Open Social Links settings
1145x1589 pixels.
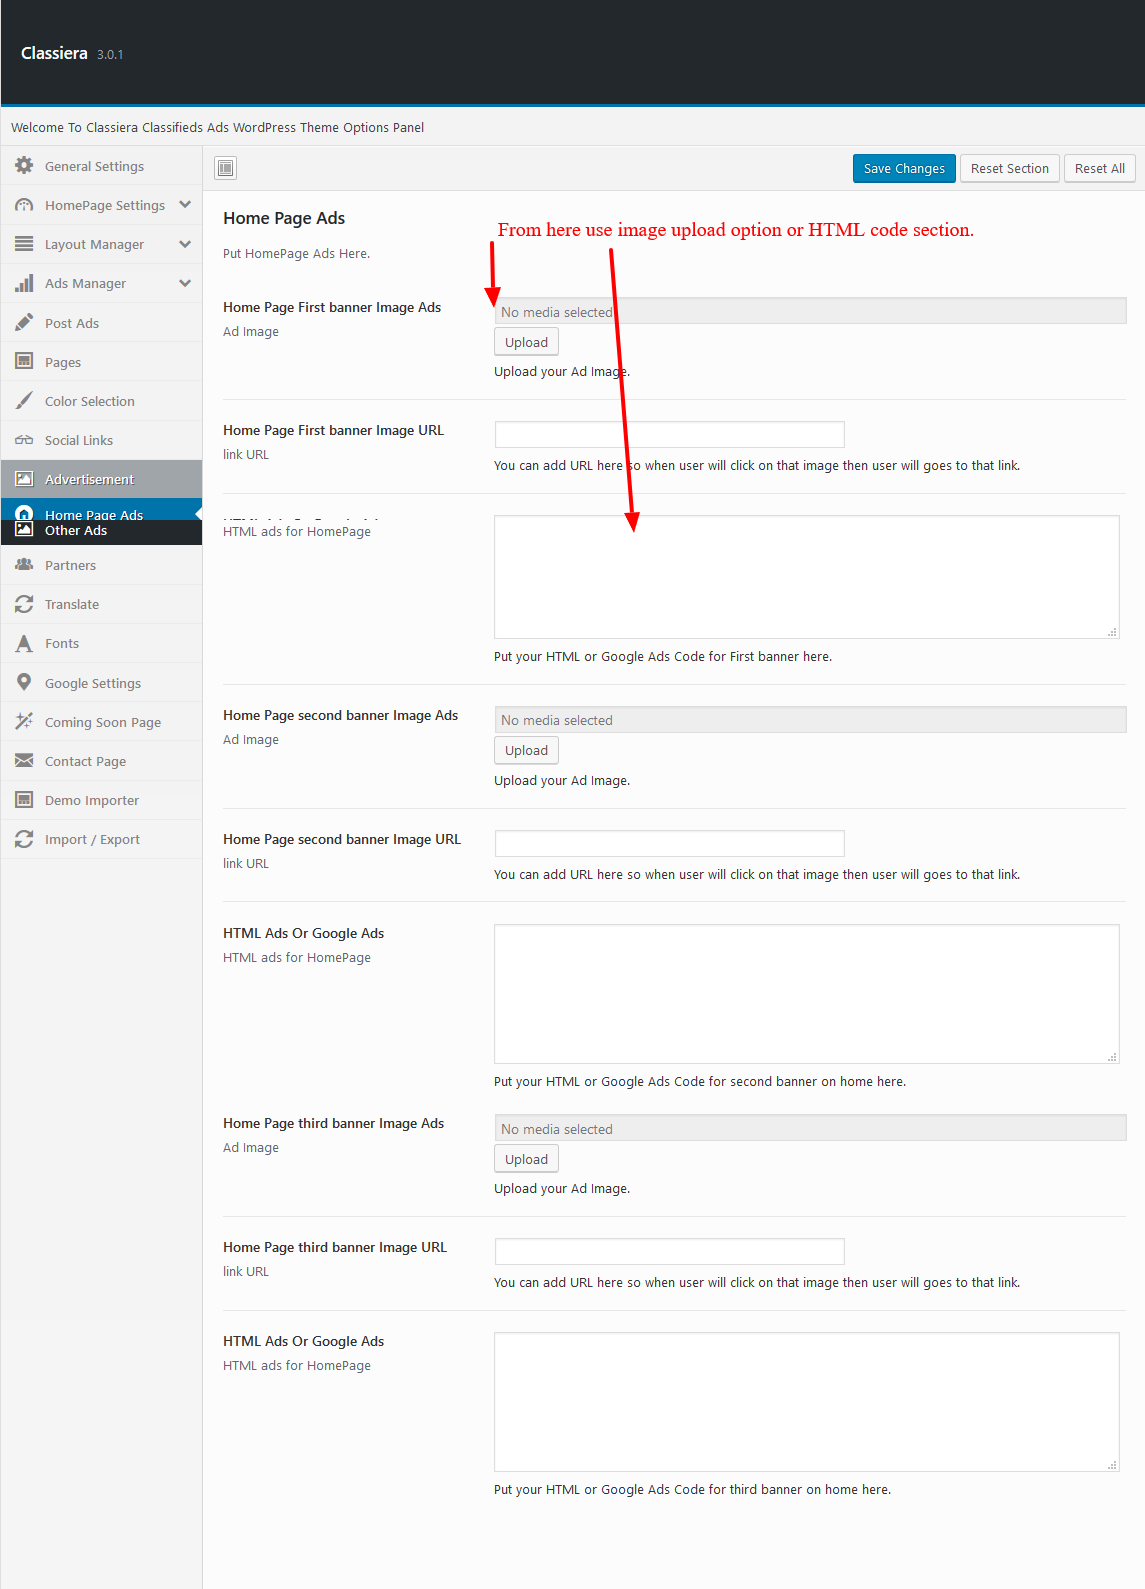point(101,440)
